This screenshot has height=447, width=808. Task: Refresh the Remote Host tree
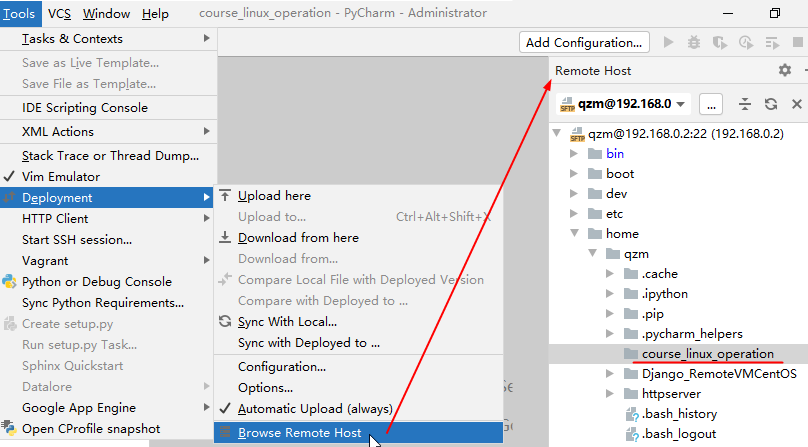coord(770,104)
